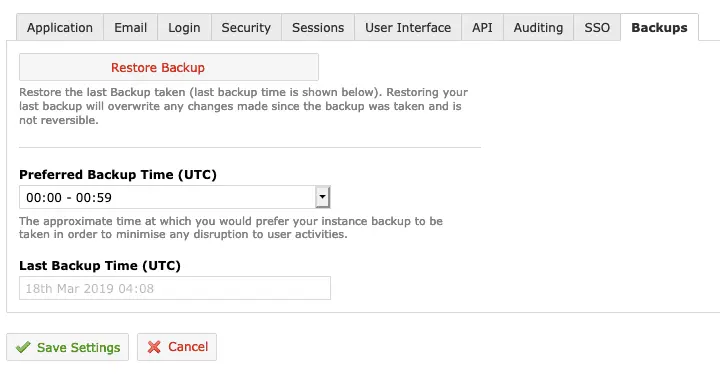Select the Backups tab

[x=659, y=28]
